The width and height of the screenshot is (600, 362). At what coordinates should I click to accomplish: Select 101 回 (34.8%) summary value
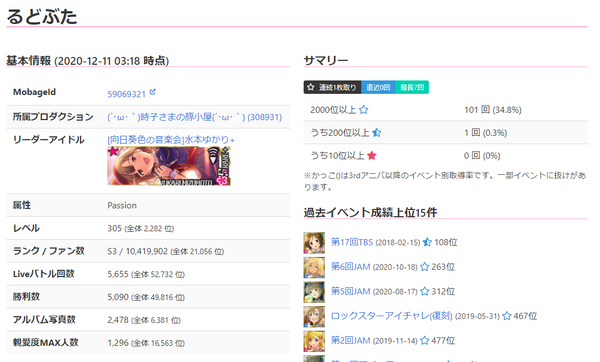pyautogui.click(x=493, y=110)
